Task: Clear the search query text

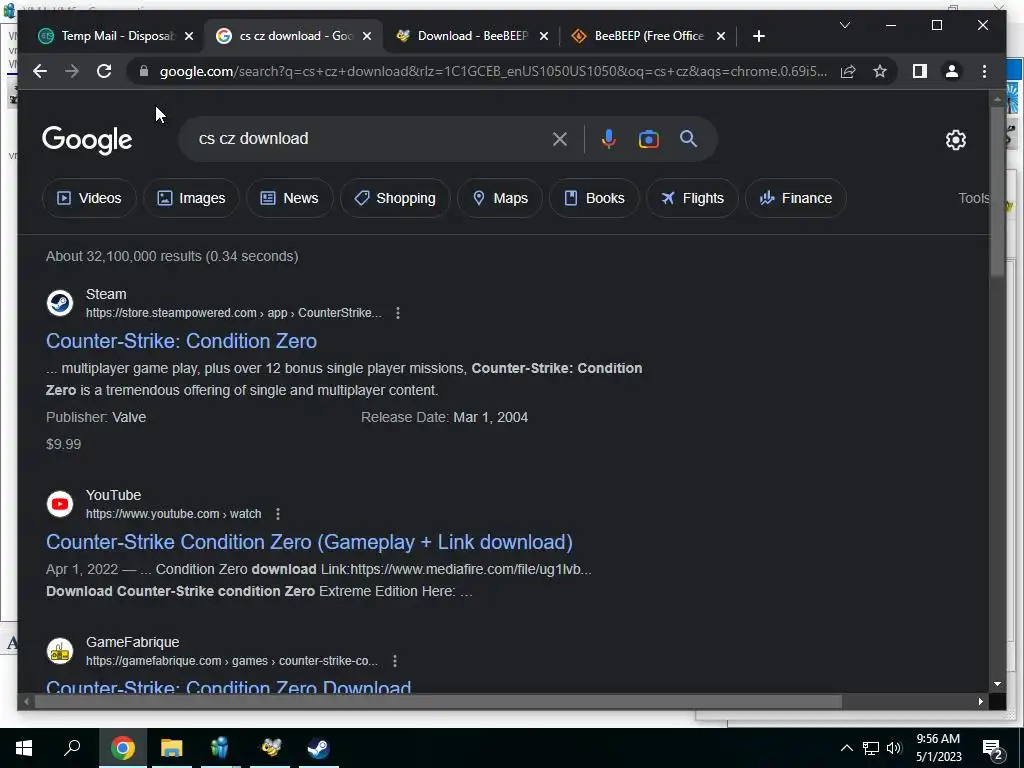Action: [x=560, y=139]
